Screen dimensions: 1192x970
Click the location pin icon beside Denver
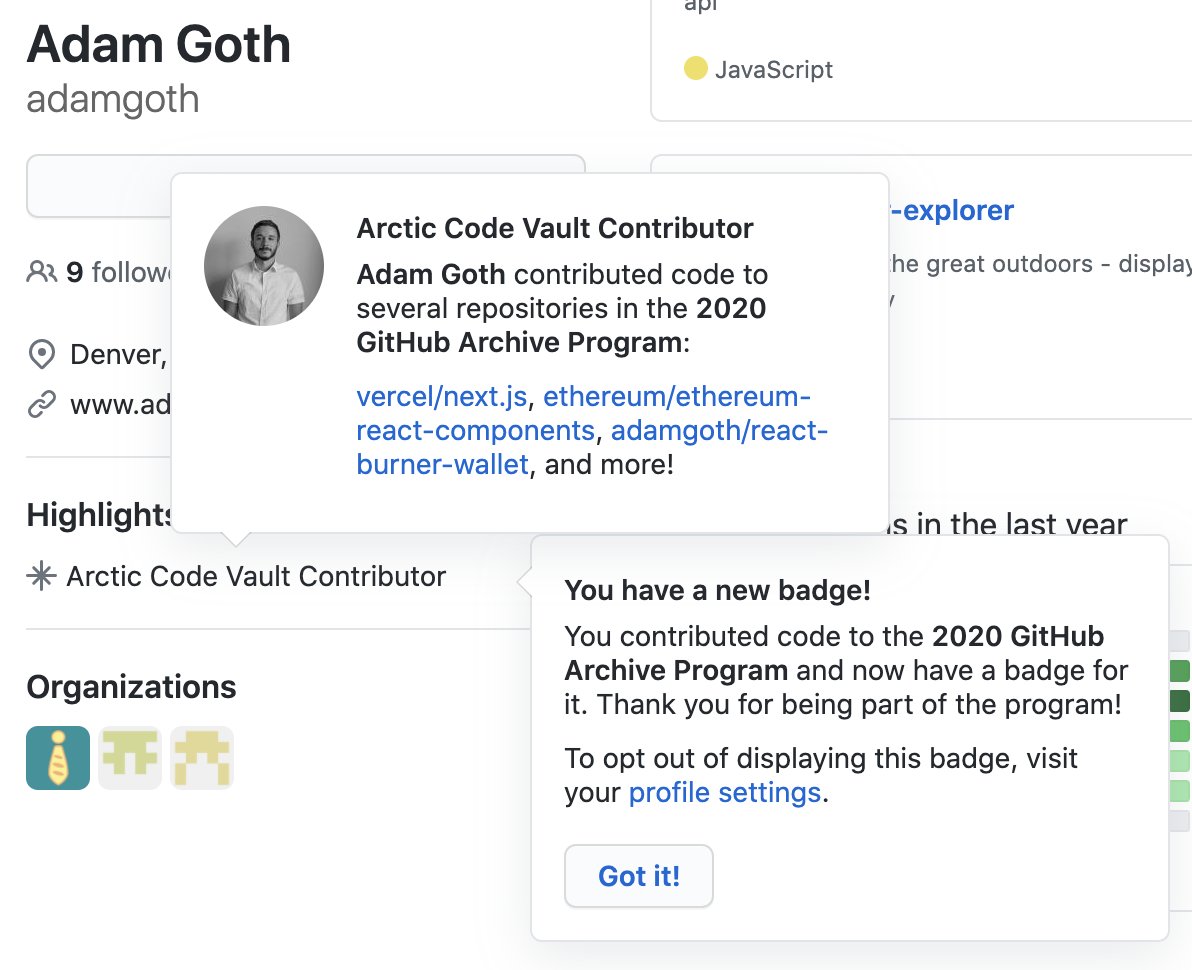[41, 354]
